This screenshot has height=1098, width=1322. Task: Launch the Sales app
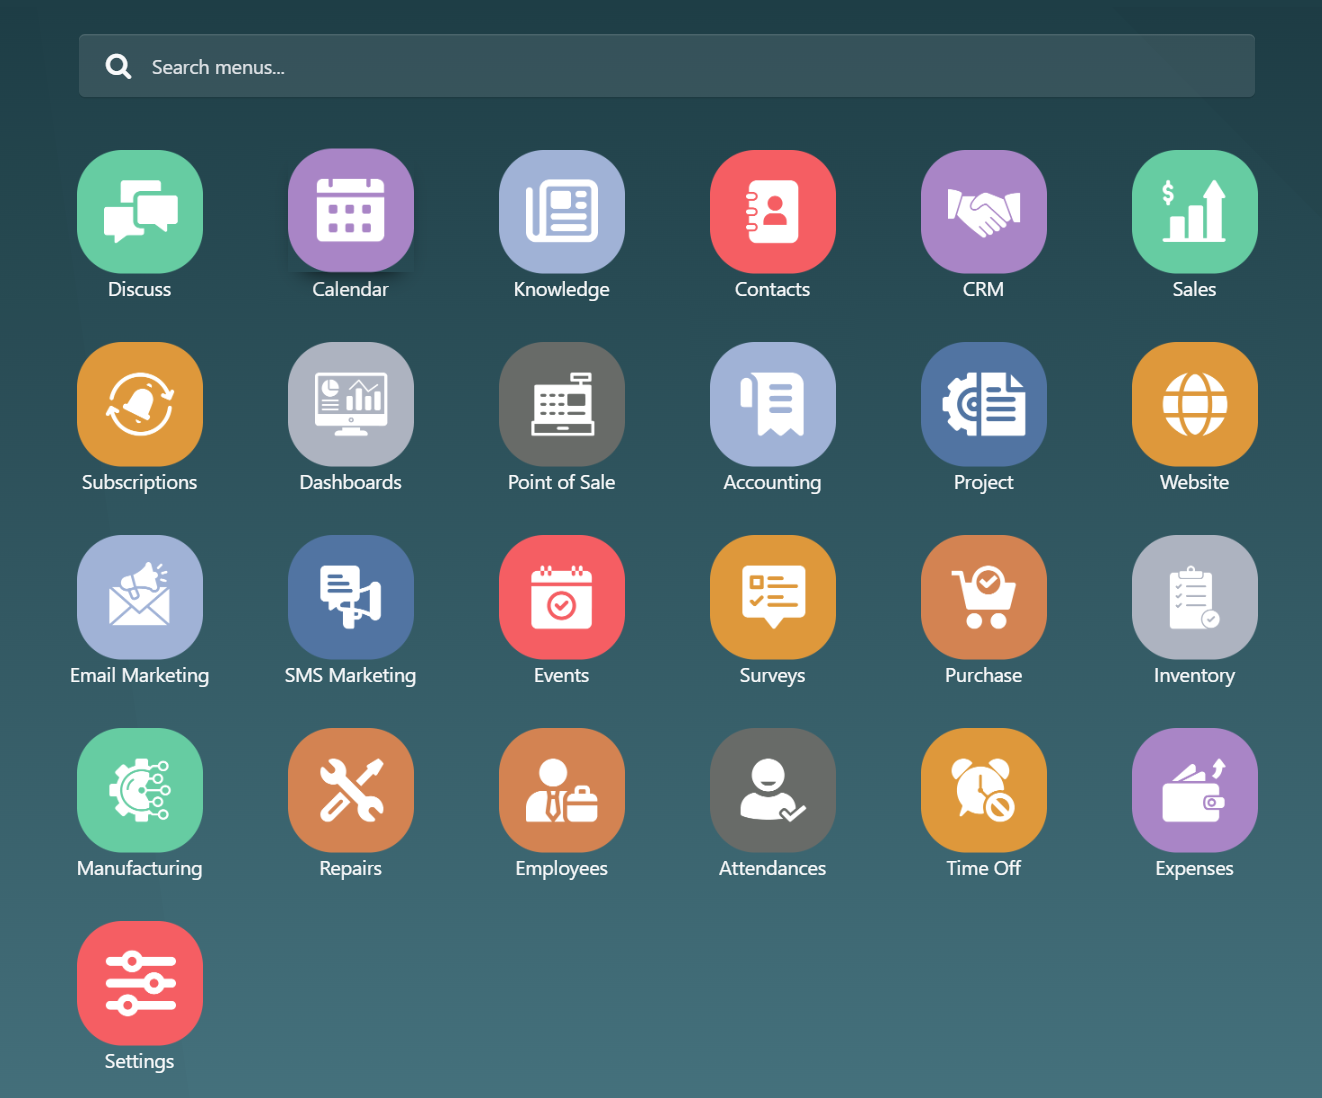[1195, 211]
